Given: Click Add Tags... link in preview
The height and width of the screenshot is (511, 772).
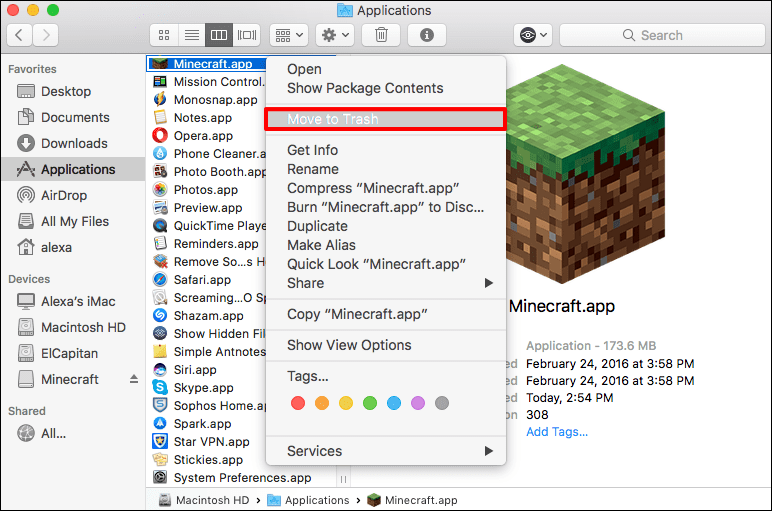Looking at the screenshot, I should point(557,432).
